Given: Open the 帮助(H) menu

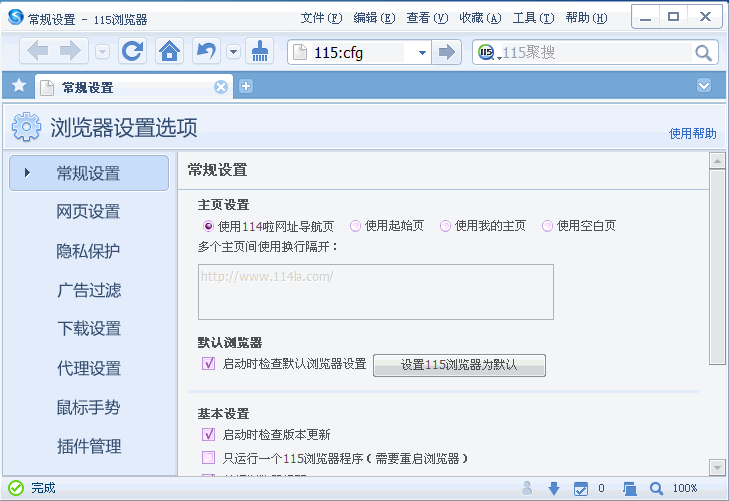Looking at the screenshot, I should (x=586, y=18).
